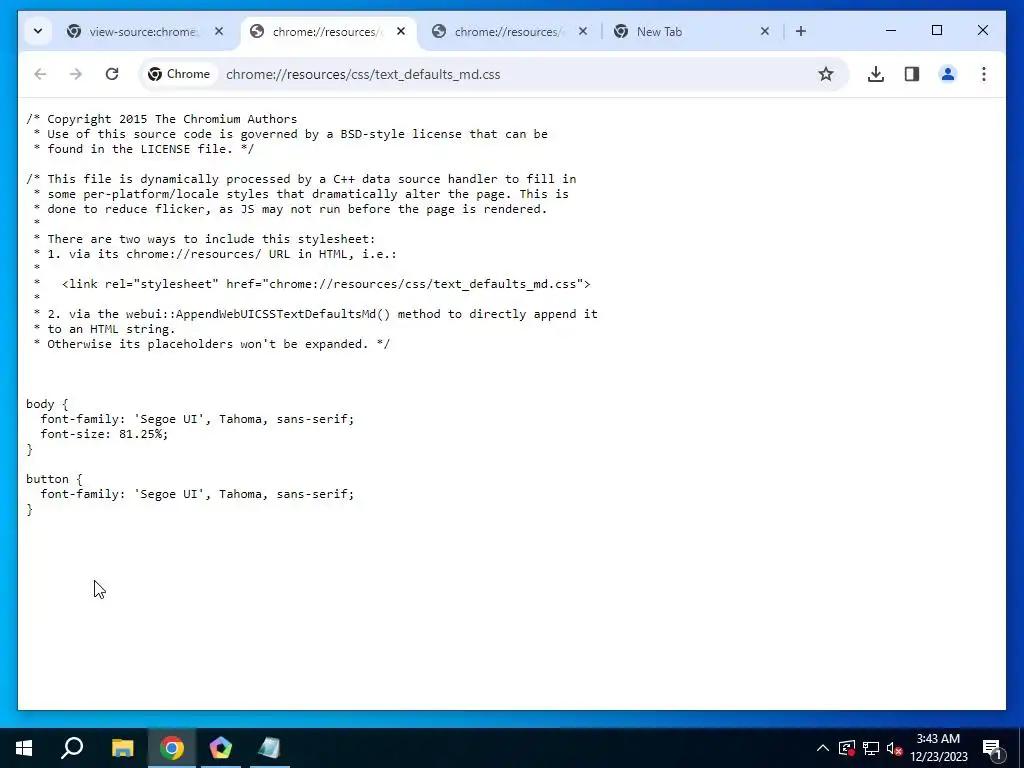Viewport: 1024px width, 768px height.
Task: Close the third tab, titled chrome://resources
Action: point(583,31)
